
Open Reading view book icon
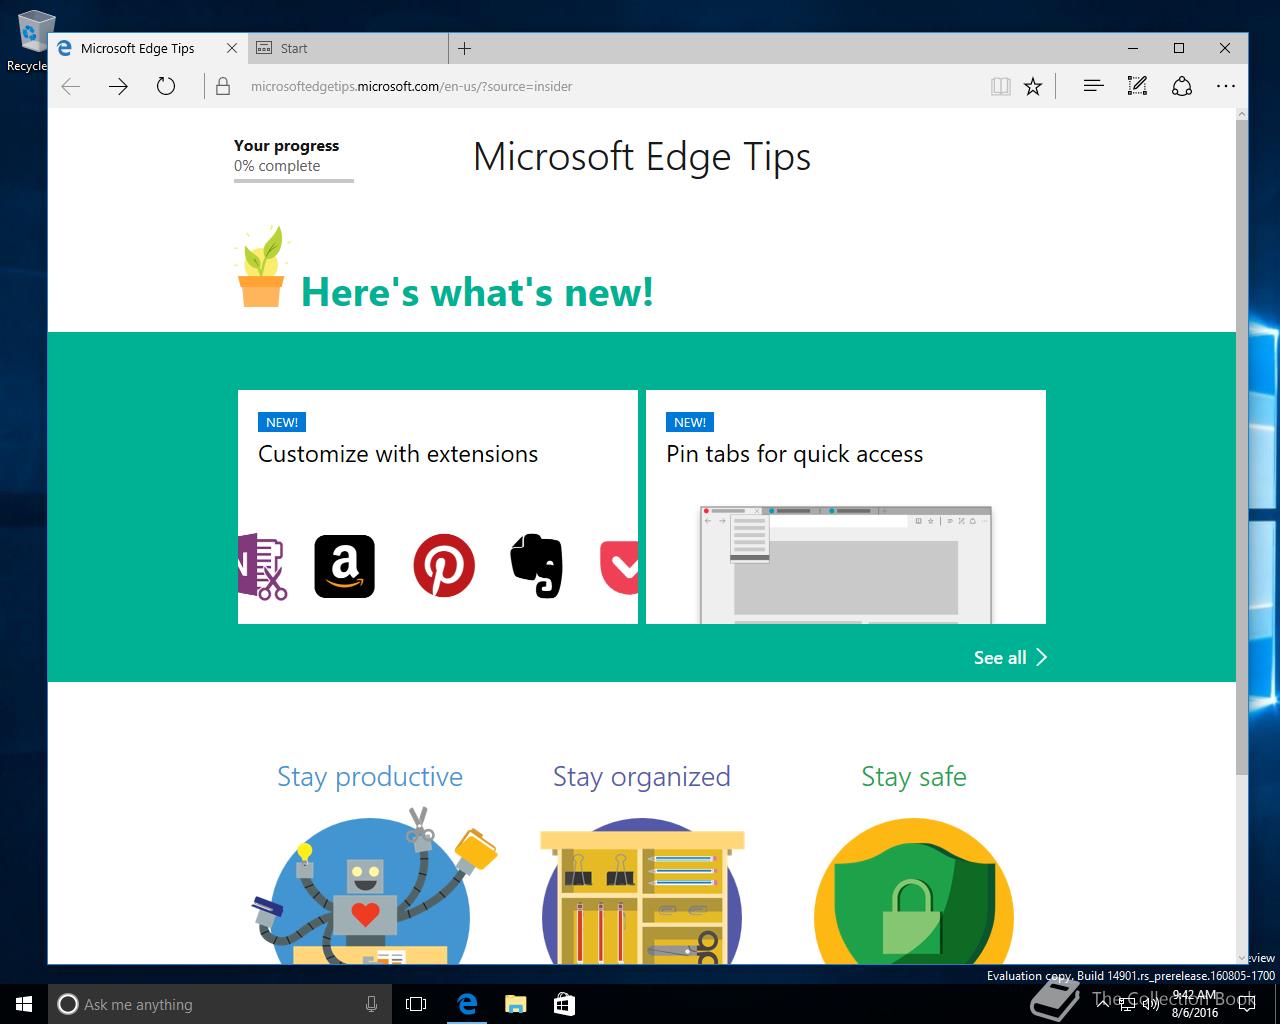click(1000, 87)
